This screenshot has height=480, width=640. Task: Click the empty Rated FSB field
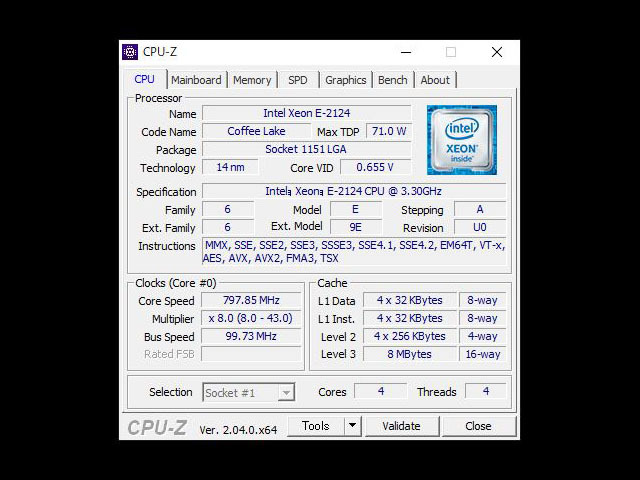(251, 354)
